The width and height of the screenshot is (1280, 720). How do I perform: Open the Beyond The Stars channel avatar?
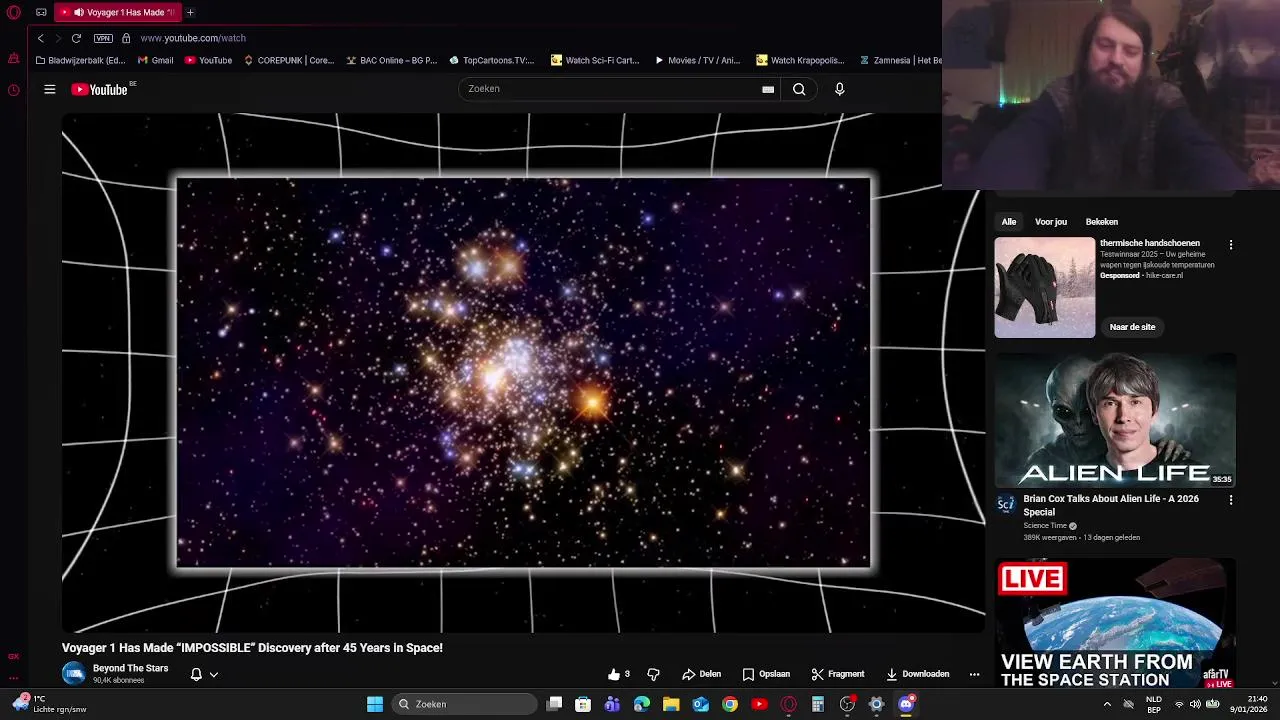74,673
